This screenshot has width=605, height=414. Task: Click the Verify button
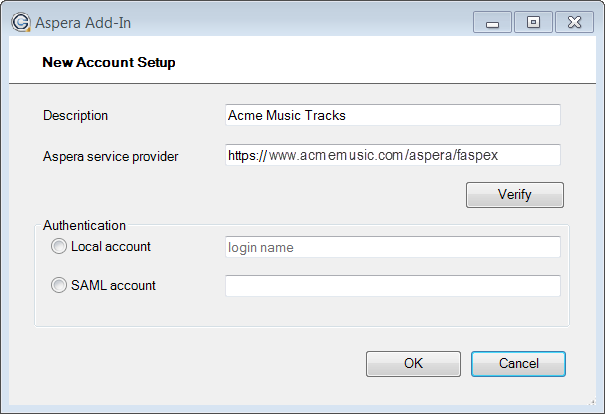click(x=515, y=195)
